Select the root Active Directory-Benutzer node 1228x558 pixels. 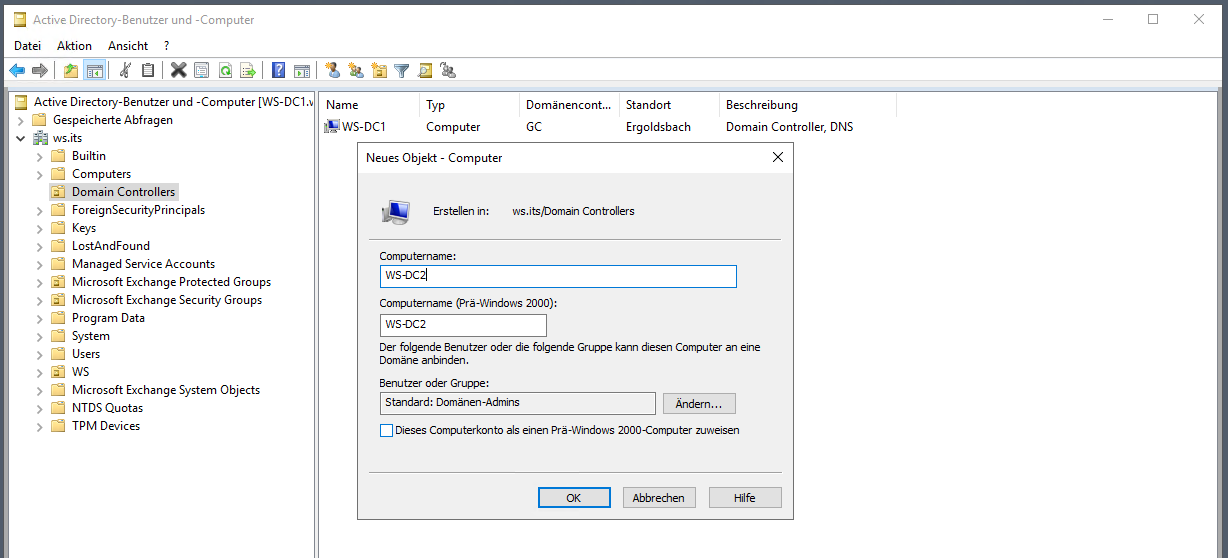[x=173, y=102]
